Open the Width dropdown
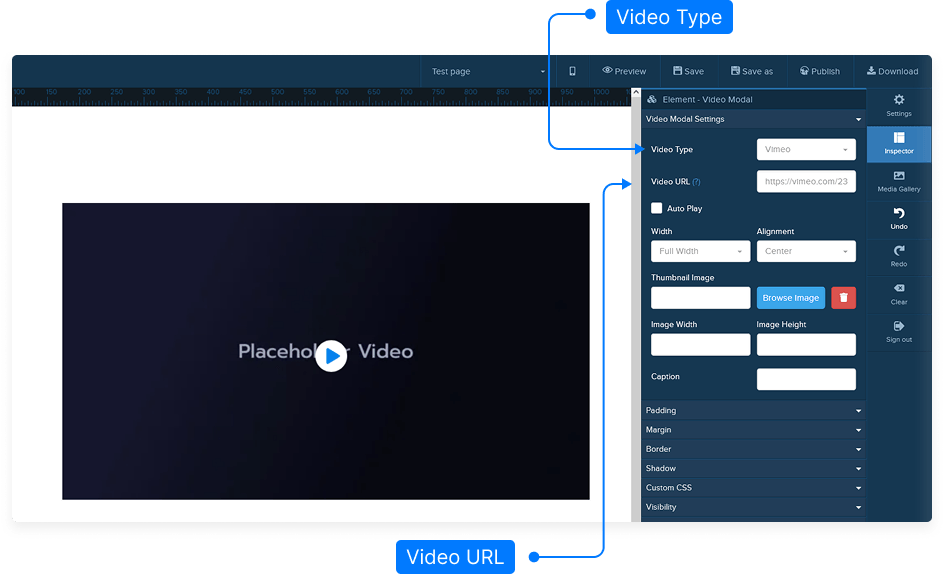 699,252
